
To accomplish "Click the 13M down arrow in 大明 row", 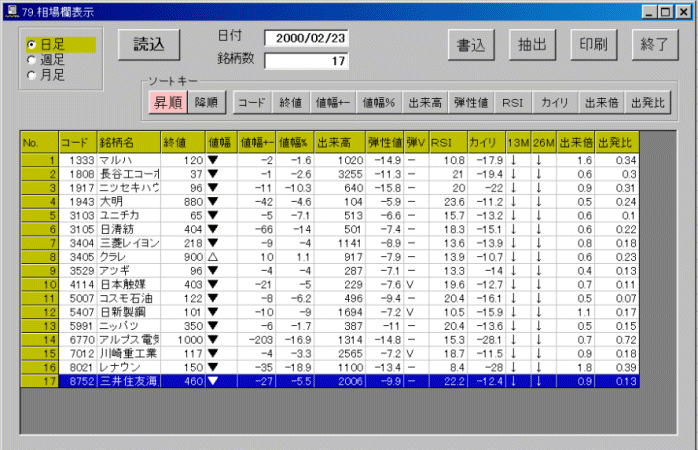I will 513,202.
